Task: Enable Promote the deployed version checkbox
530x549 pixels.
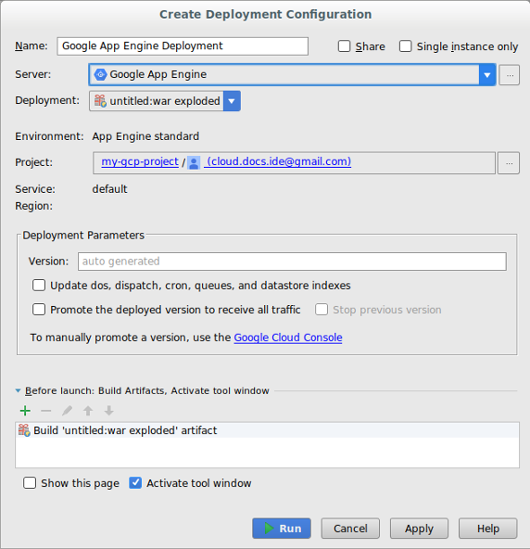Action: click(x=39, y=310)
